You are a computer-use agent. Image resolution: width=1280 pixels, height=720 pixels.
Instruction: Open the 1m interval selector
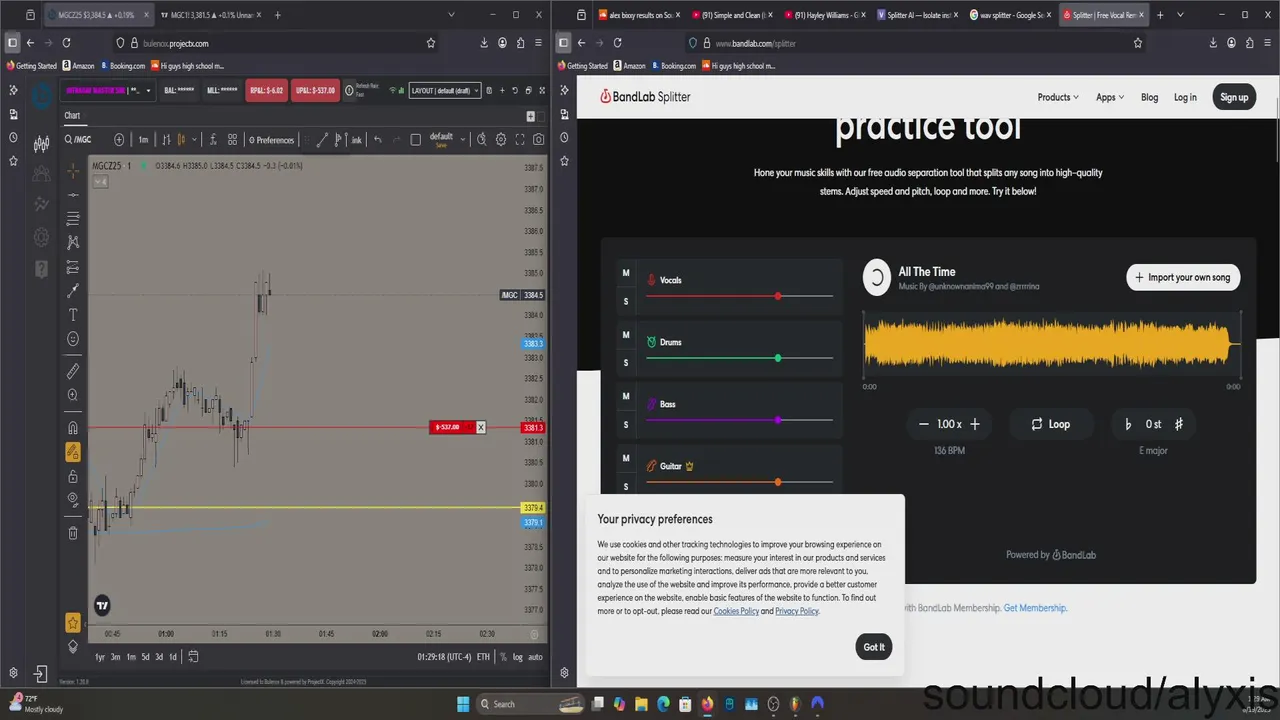[143, 140]
